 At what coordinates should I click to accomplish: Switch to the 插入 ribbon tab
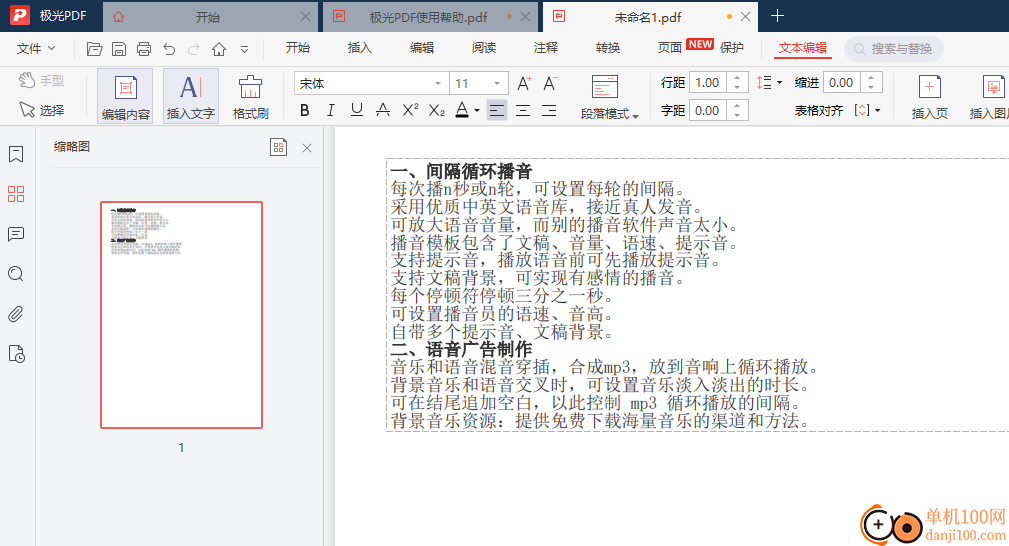point(359,48)
